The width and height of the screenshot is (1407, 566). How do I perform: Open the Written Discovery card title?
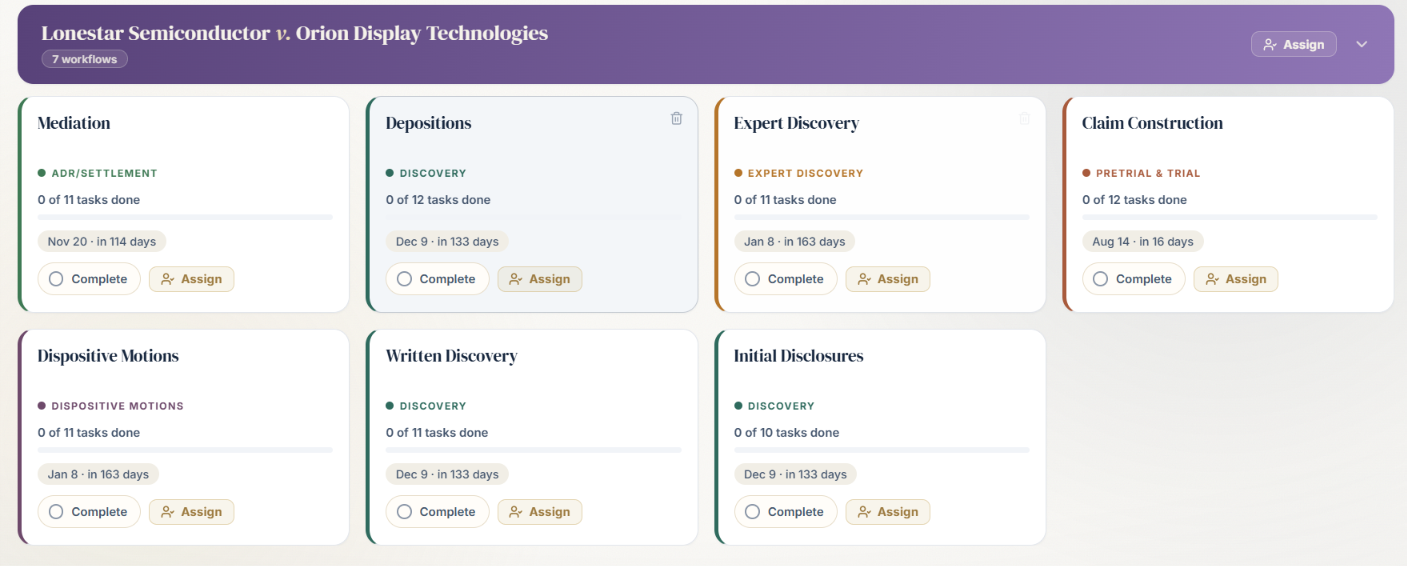coord(451,356)
